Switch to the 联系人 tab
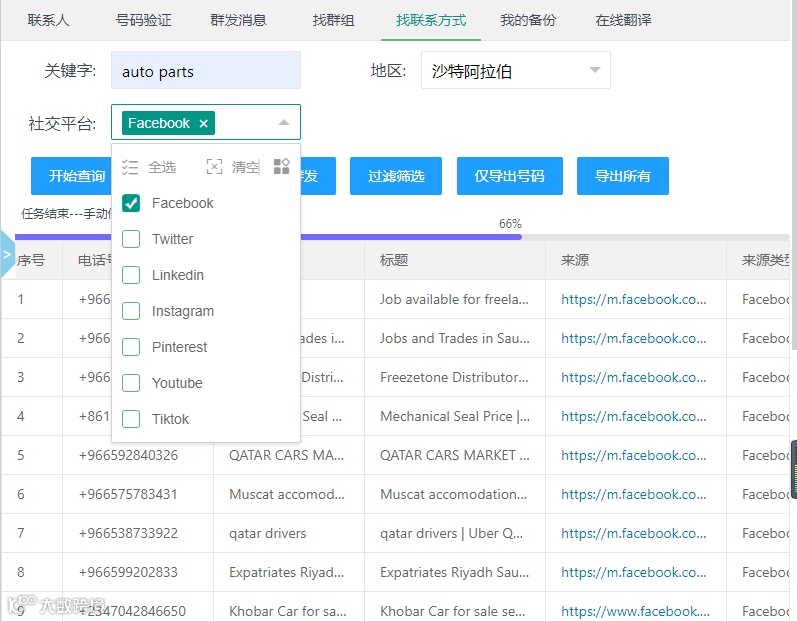The image size is (797, 621). [48, 20]
